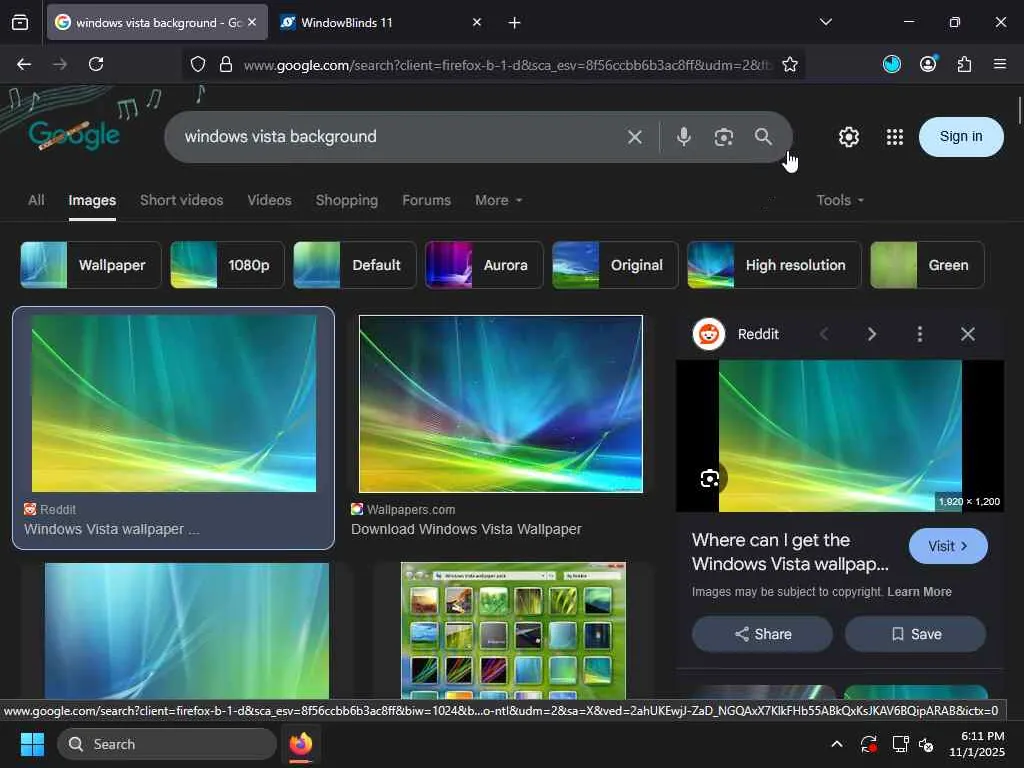Submit search with magnifier icon
This screenshot has height=768, width=1024.
pos(763,136)
